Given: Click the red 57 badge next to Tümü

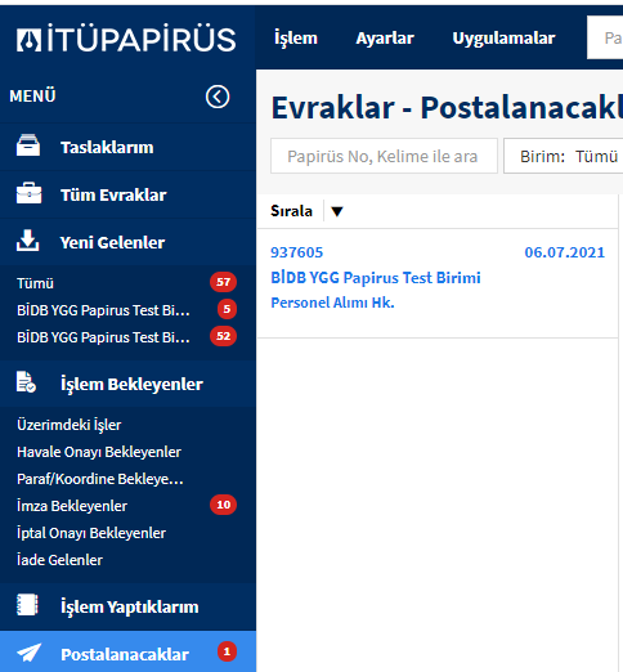Looking at the screenshot, I should point(223,282).
